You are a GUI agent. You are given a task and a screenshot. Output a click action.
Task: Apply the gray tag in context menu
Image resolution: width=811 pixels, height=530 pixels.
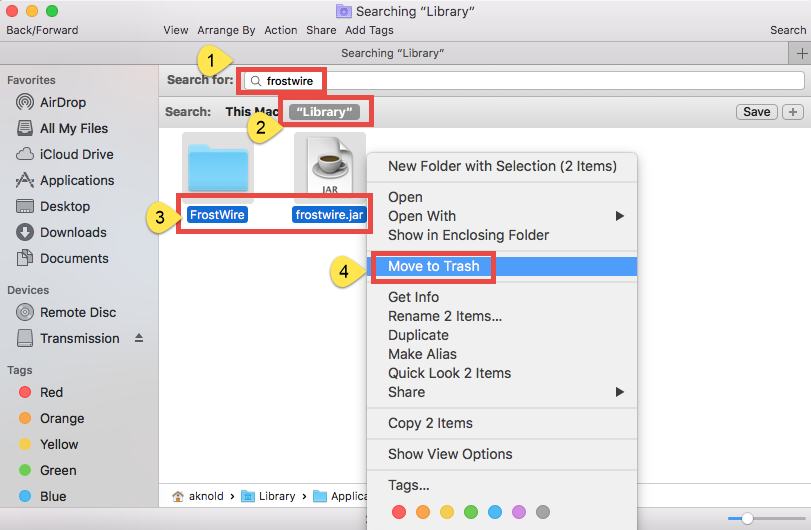(543, 512)
